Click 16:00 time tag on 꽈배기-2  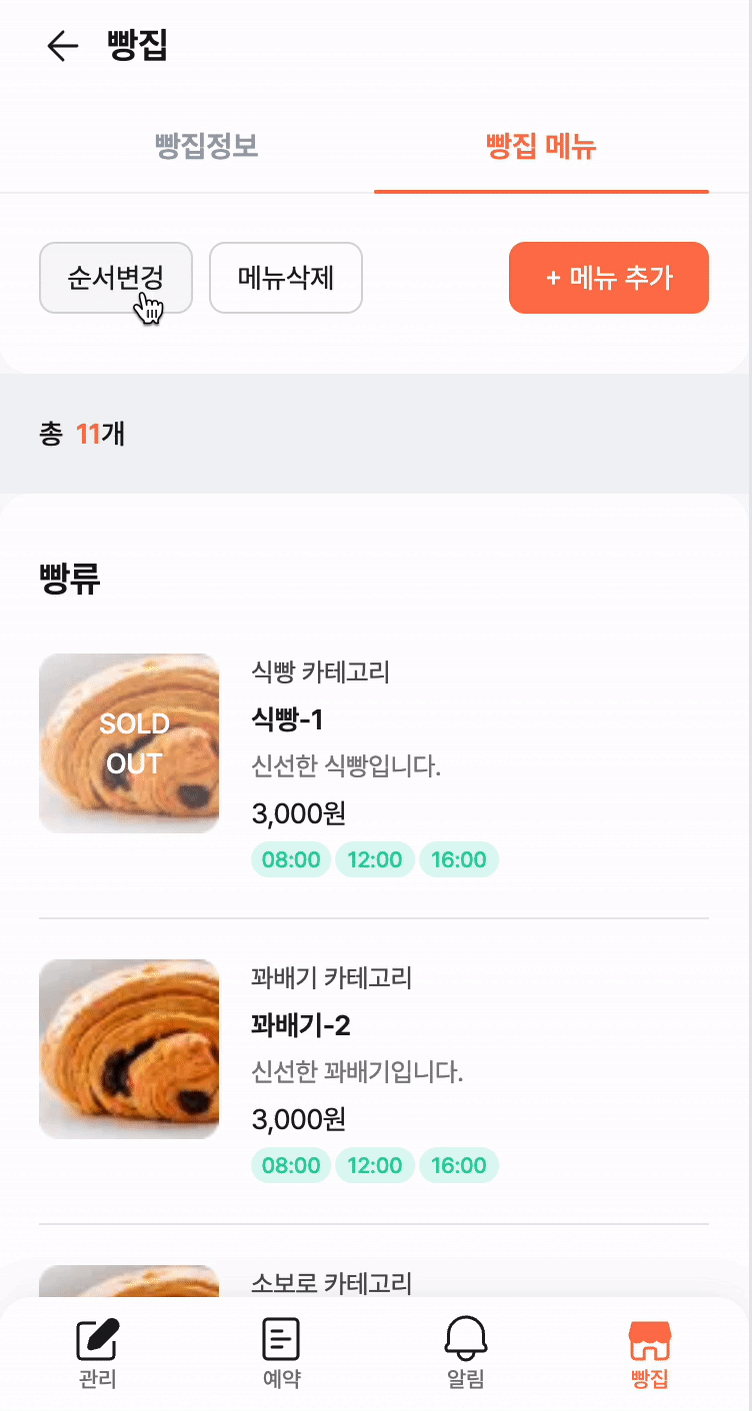pos(459,1166)
